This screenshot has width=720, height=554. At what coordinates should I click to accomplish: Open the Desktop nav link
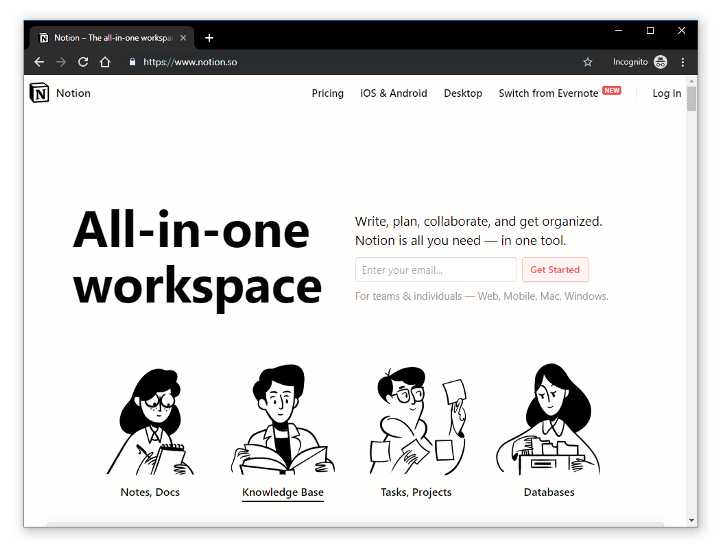tap(463, 93)
